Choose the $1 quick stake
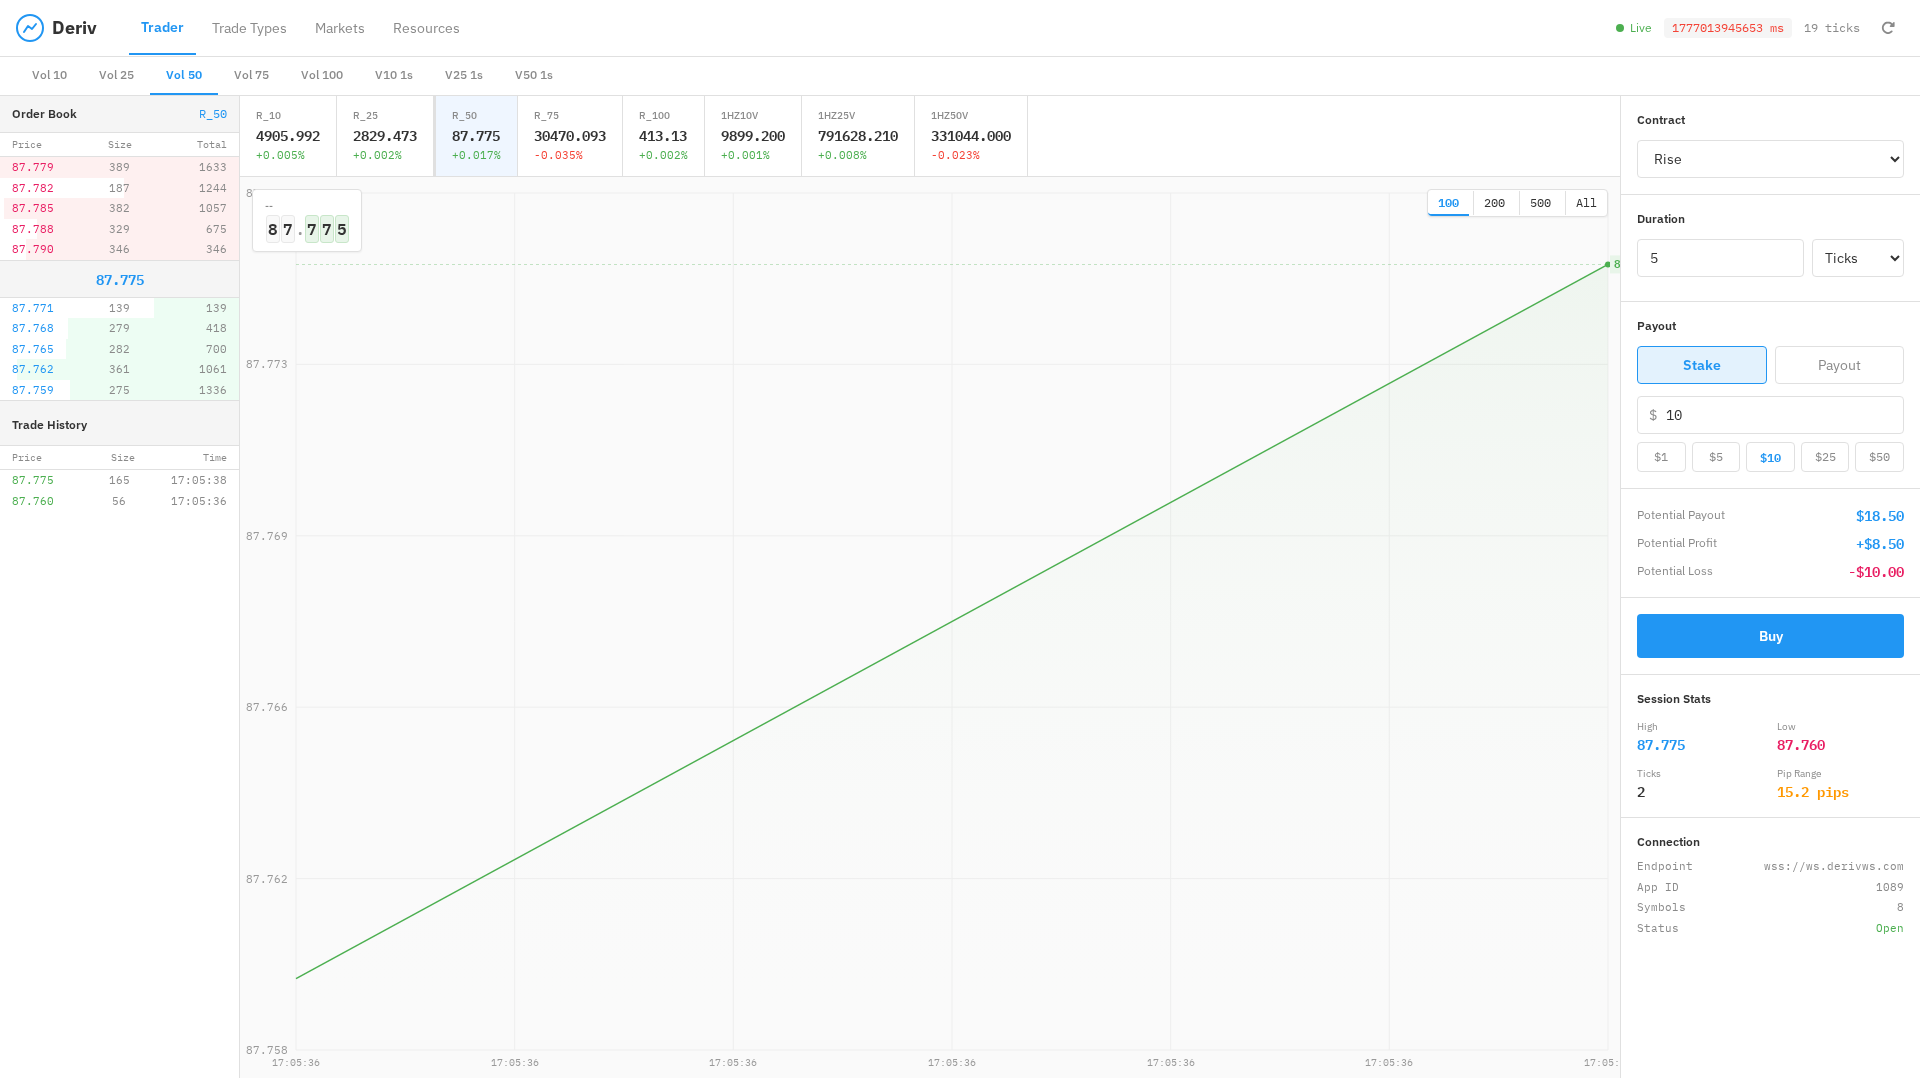This screenshot has width=1920, height=1080. pos(1661,457)
